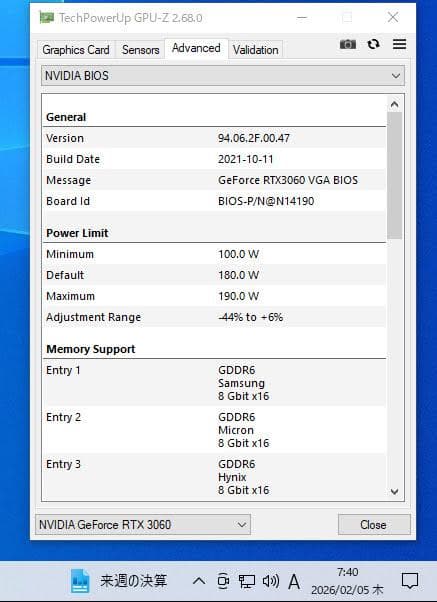Image resolution: width=437 pixels, height=602 pixels.
Task: Click the Adjustment Range -44% to +6% value
Action: pos(250,317)
